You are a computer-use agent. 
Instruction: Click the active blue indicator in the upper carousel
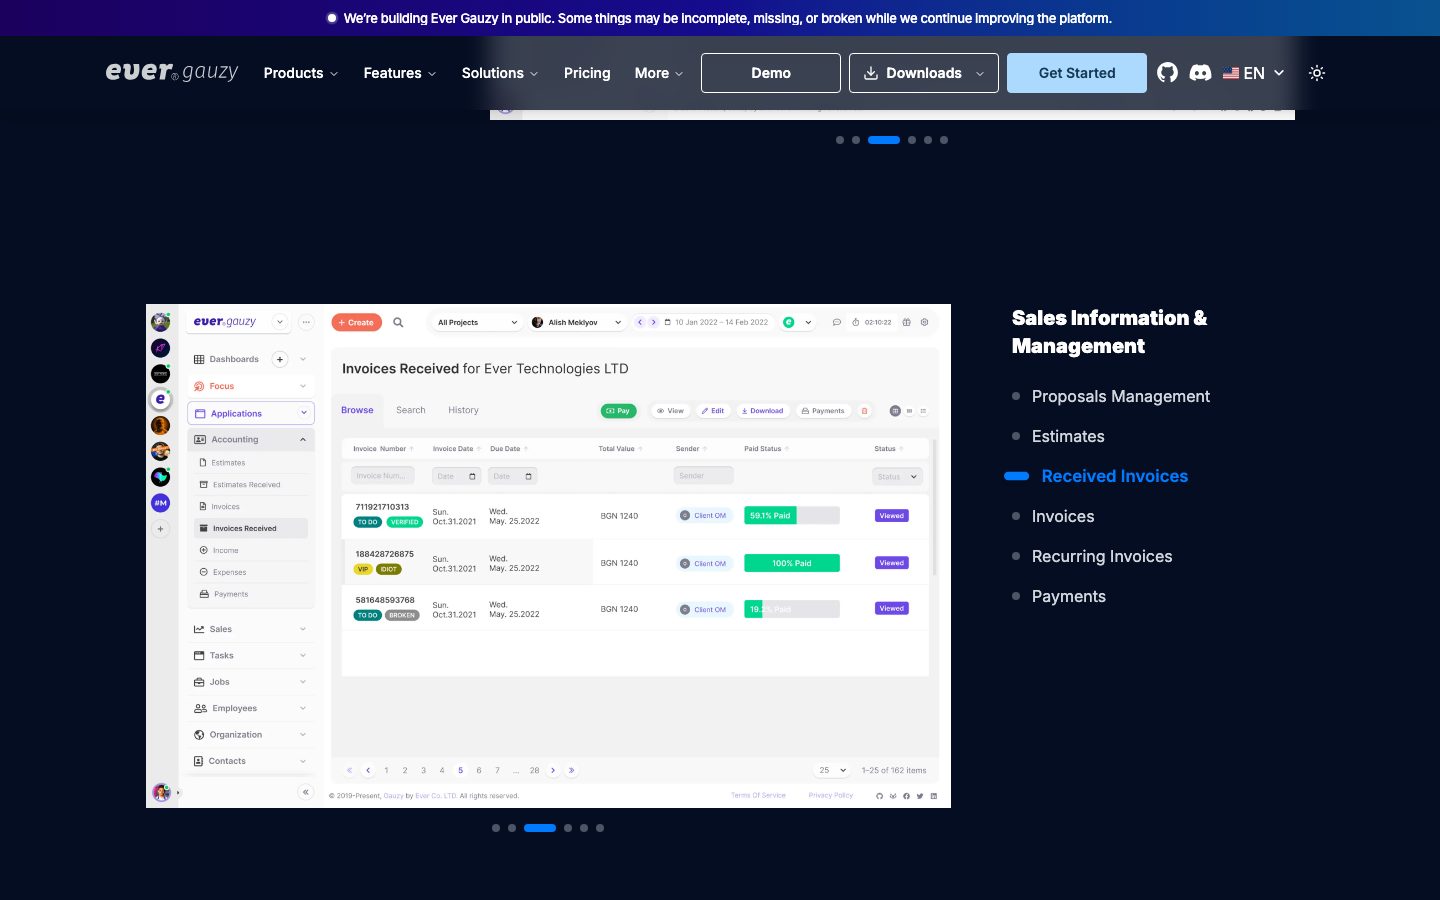(x=884, y=140)
